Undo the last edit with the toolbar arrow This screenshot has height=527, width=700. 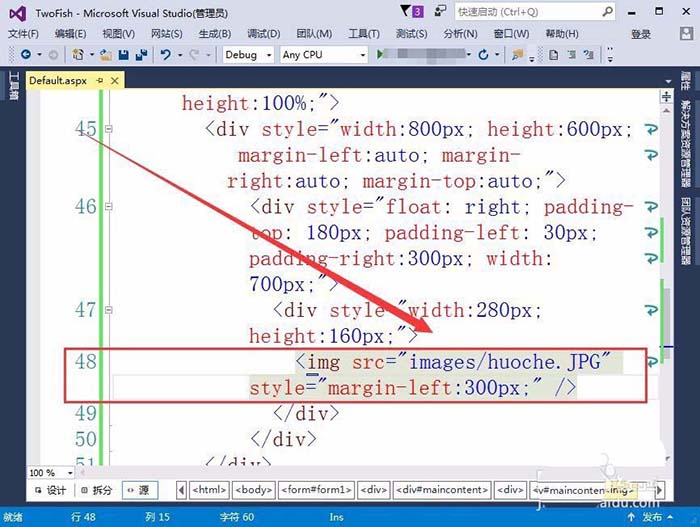(166, 54)
